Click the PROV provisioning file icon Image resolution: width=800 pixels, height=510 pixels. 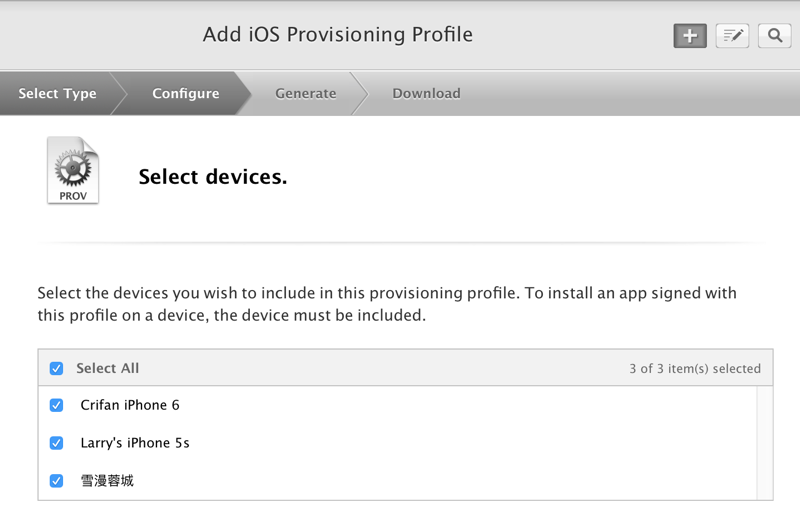click(x=73, y=171)
